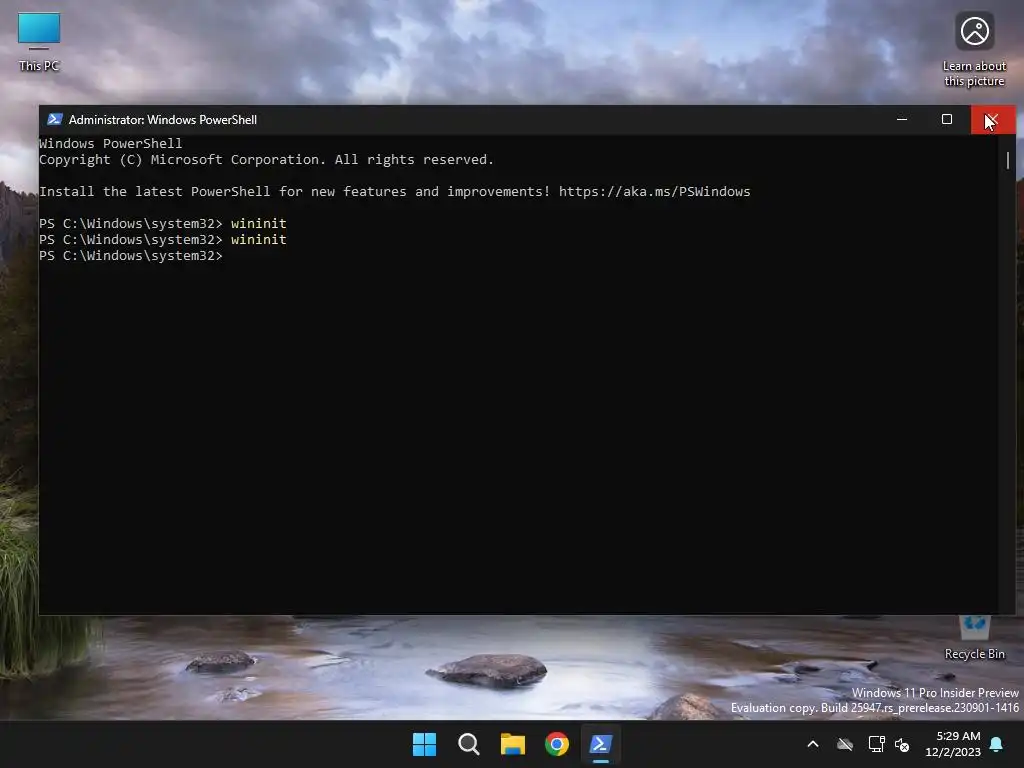Click the Windows PowerShell header text line
Screen dimensions: 1024x768
click(x=110, y=143)
